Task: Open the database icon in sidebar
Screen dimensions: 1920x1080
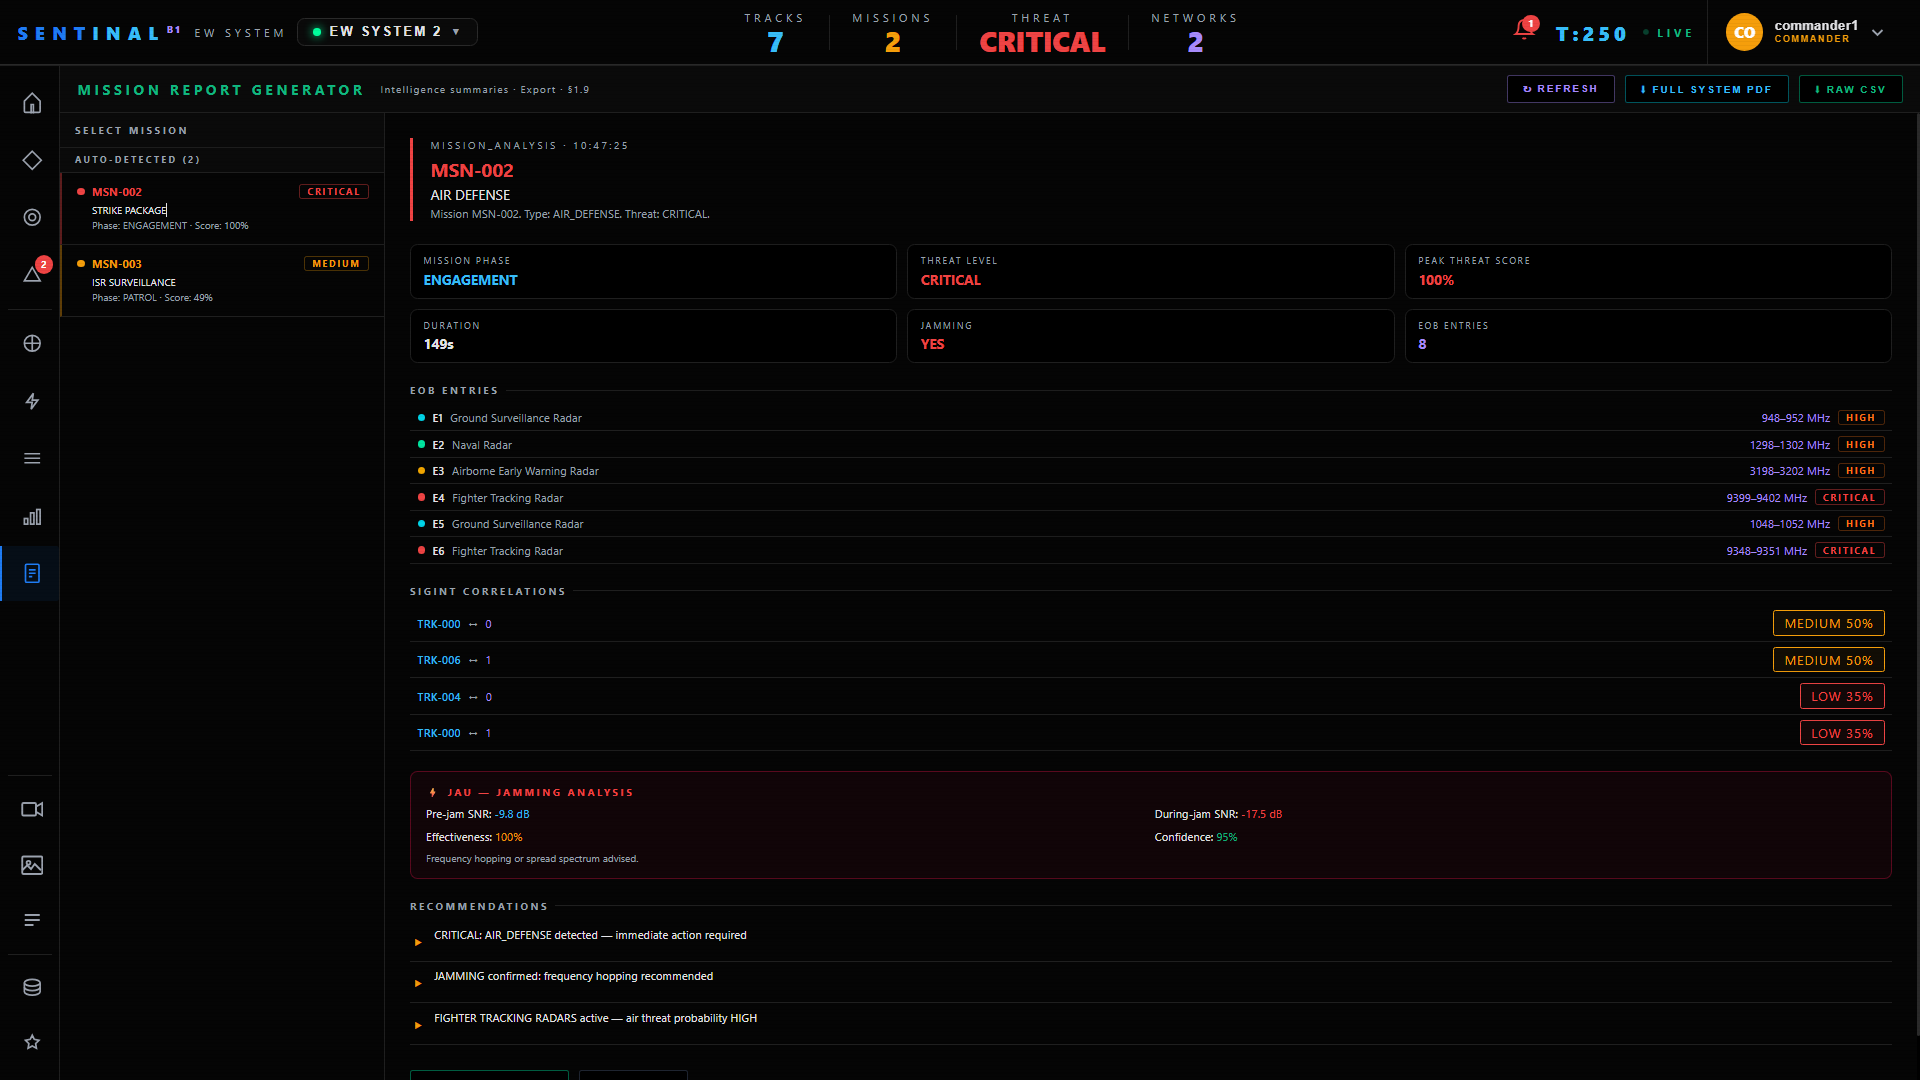Action: [x=32, y=987]
